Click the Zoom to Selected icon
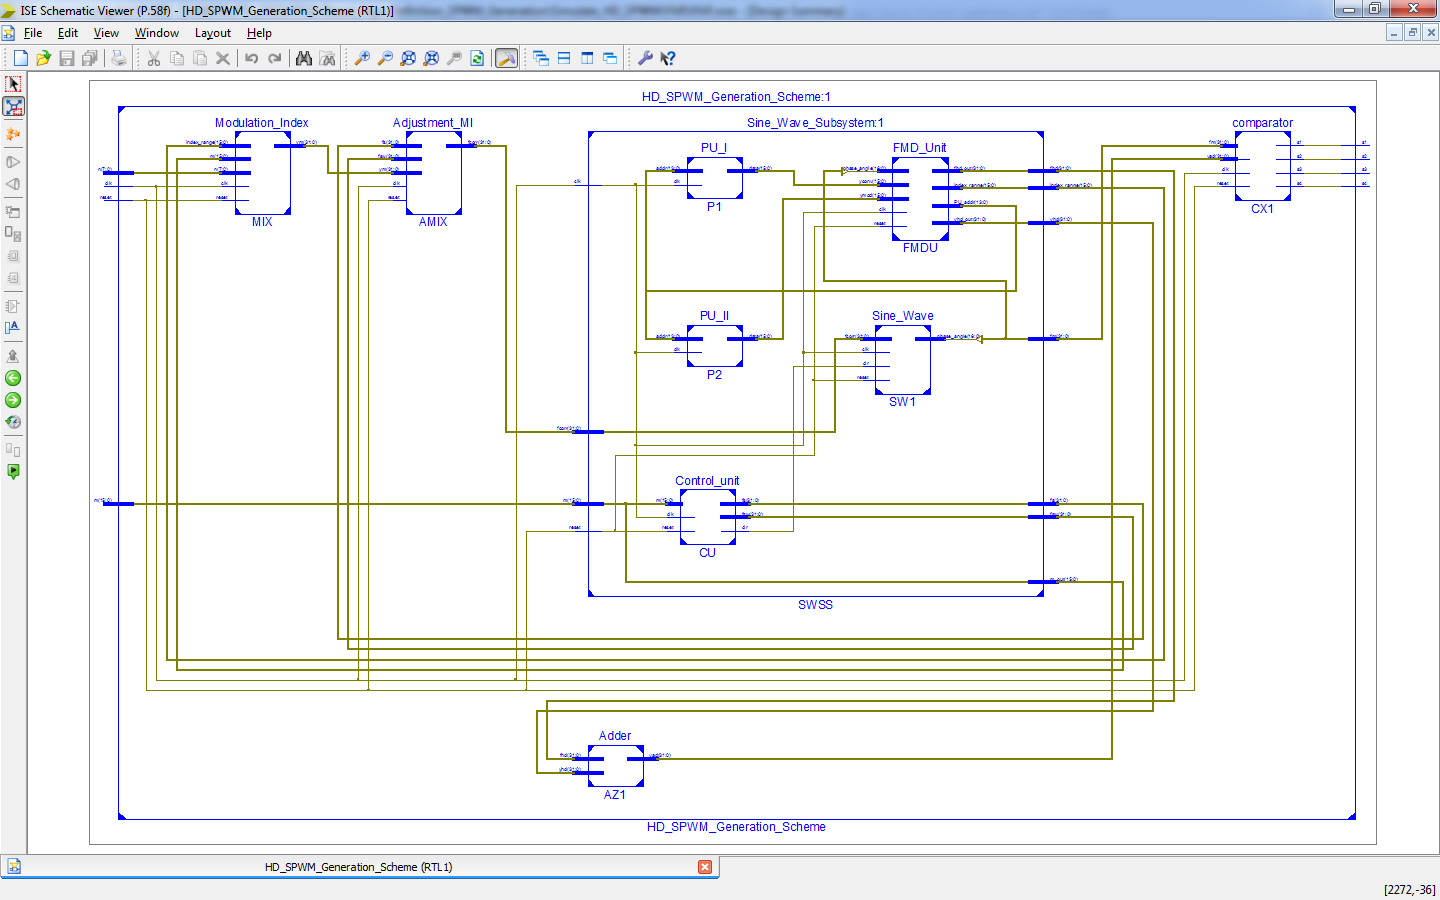Image resolution: width=1440 pixels, height=900 pixels. [431, 58]
